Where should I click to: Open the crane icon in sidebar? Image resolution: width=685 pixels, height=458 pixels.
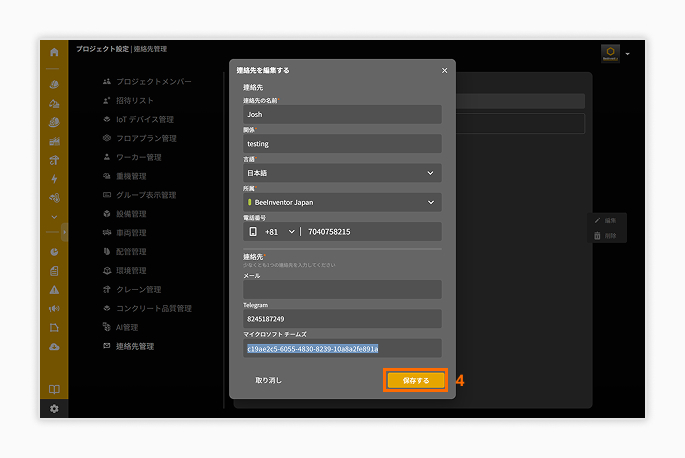(x=54, y=160)
